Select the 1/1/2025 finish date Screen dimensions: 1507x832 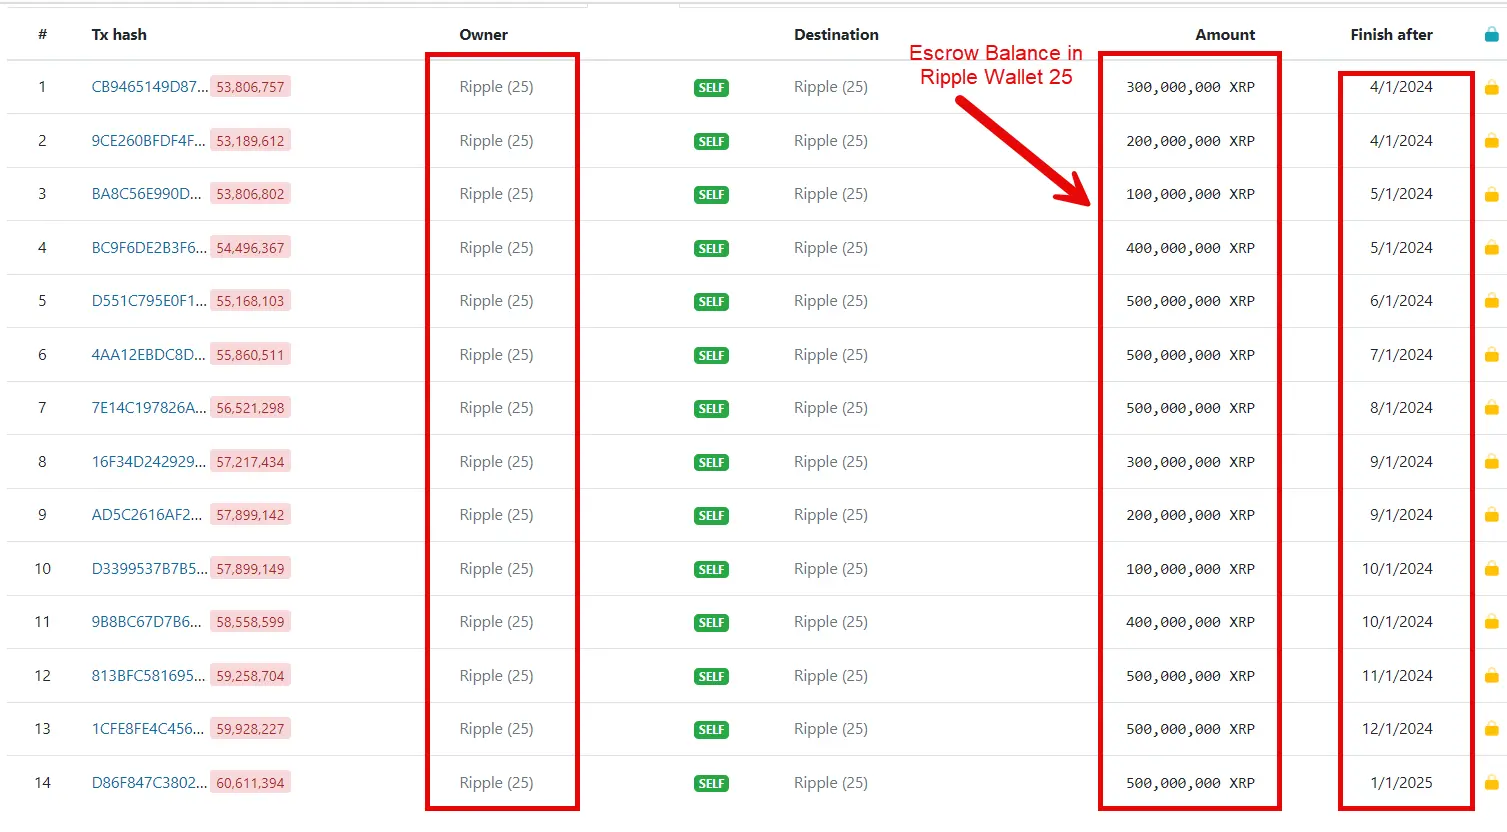pos(1401,783)
